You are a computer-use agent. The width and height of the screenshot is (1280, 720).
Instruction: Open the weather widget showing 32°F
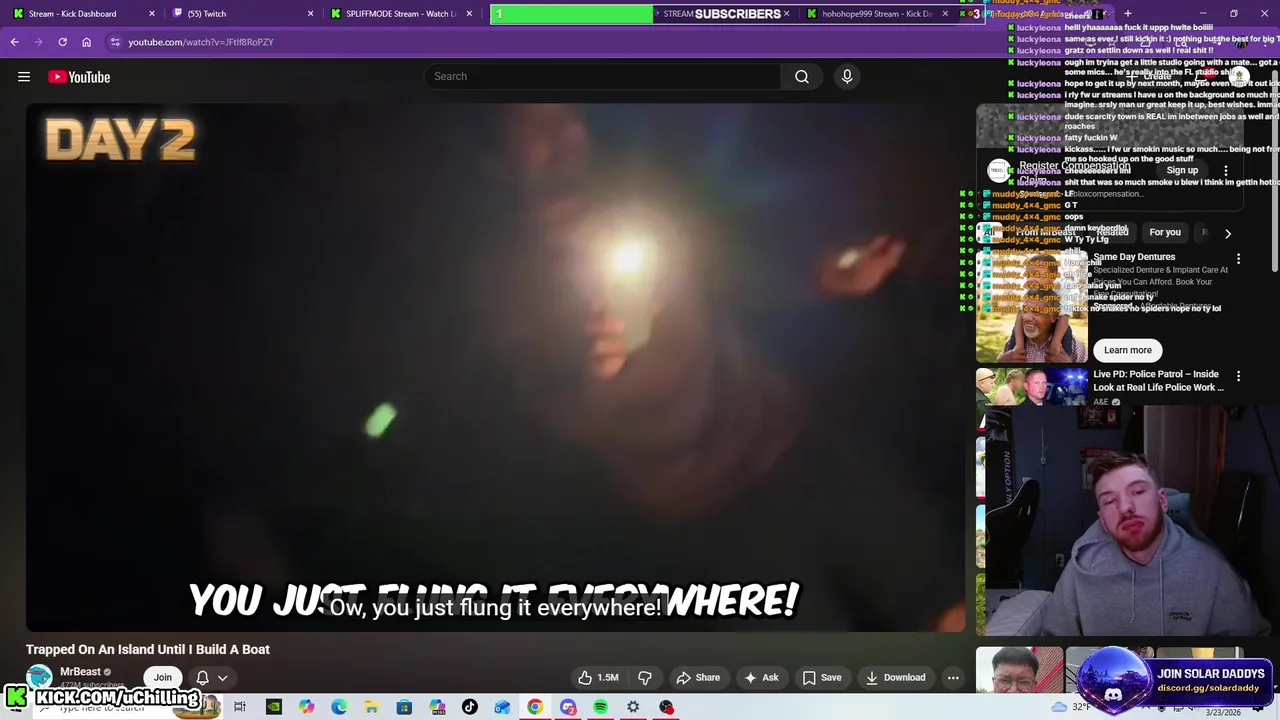click(1072, 707)
